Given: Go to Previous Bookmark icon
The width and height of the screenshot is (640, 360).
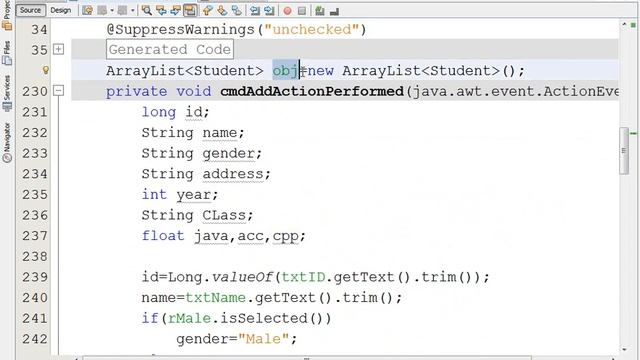Looking at the screenshot, I should pyautogui.click(x=207, y=11).
